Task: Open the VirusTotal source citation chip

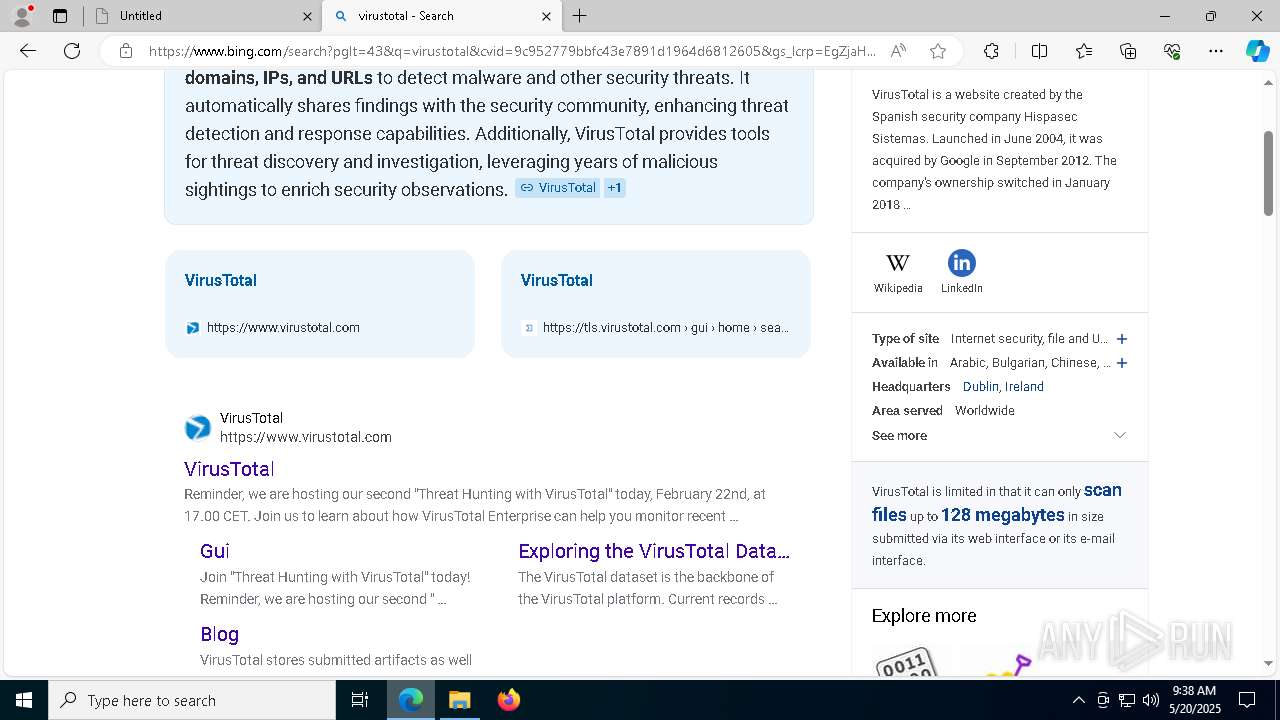Action: tap(557, 188)
